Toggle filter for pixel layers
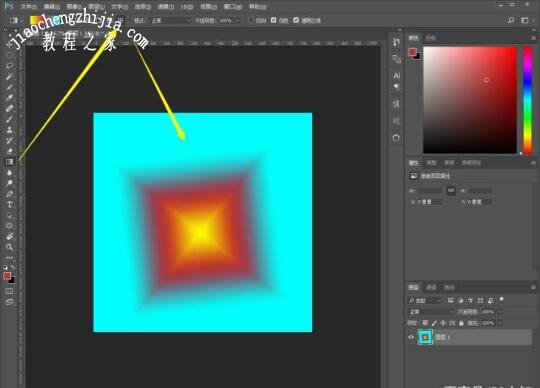The image size is (540, 388). pos(450,301)
